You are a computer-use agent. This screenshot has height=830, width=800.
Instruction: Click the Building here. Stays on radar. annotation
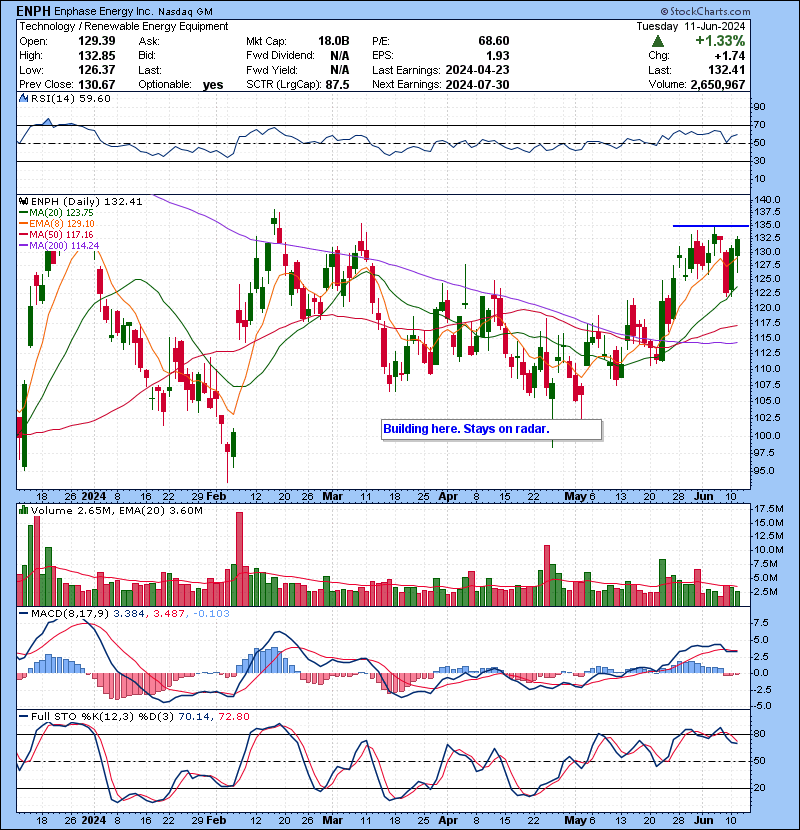[491, 429]
